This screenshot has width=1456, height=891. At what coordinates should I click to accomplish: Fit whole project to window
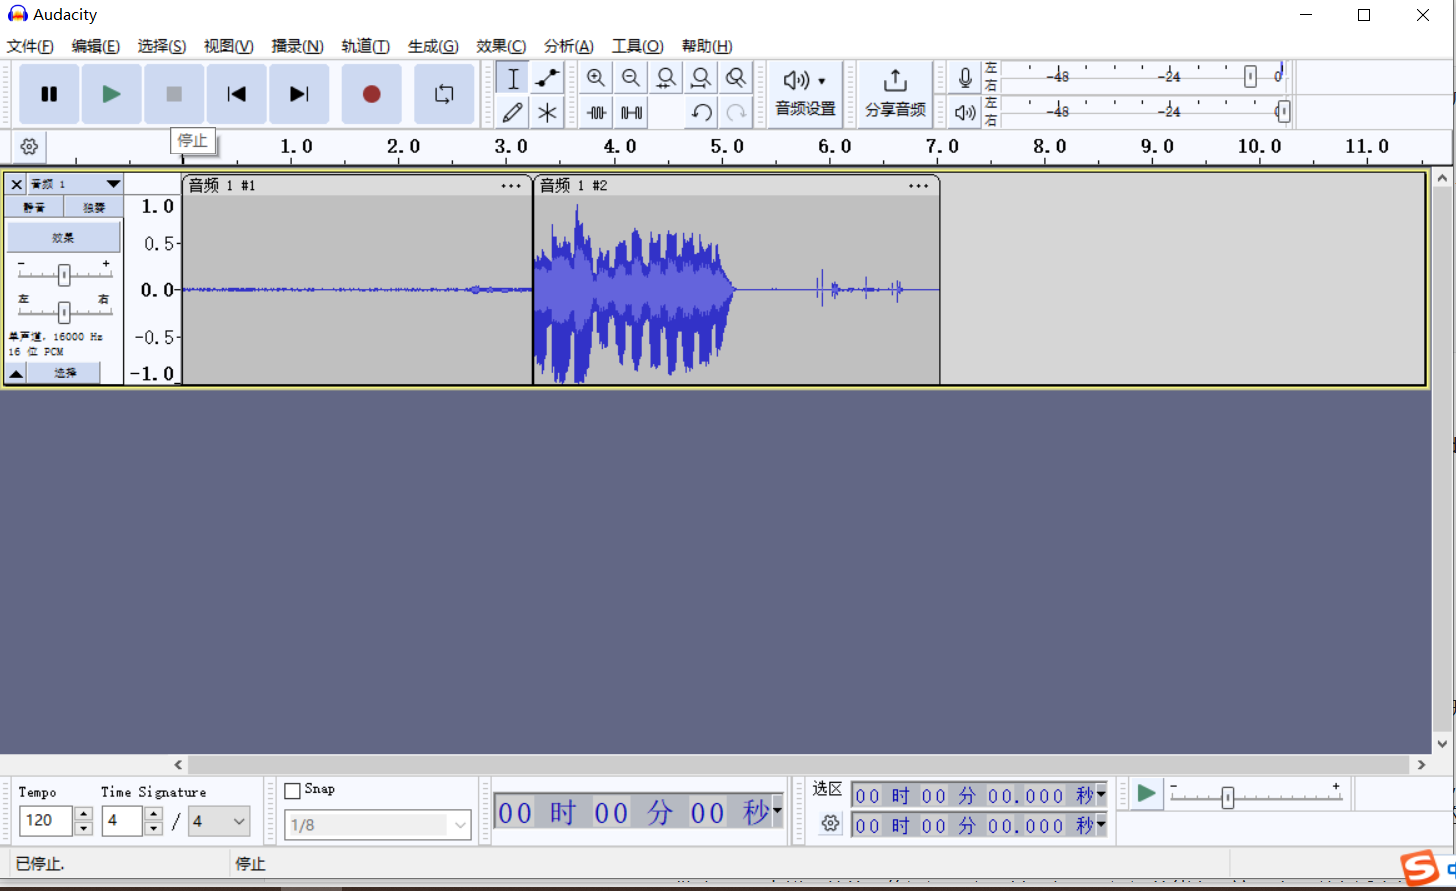coord(701,78)
